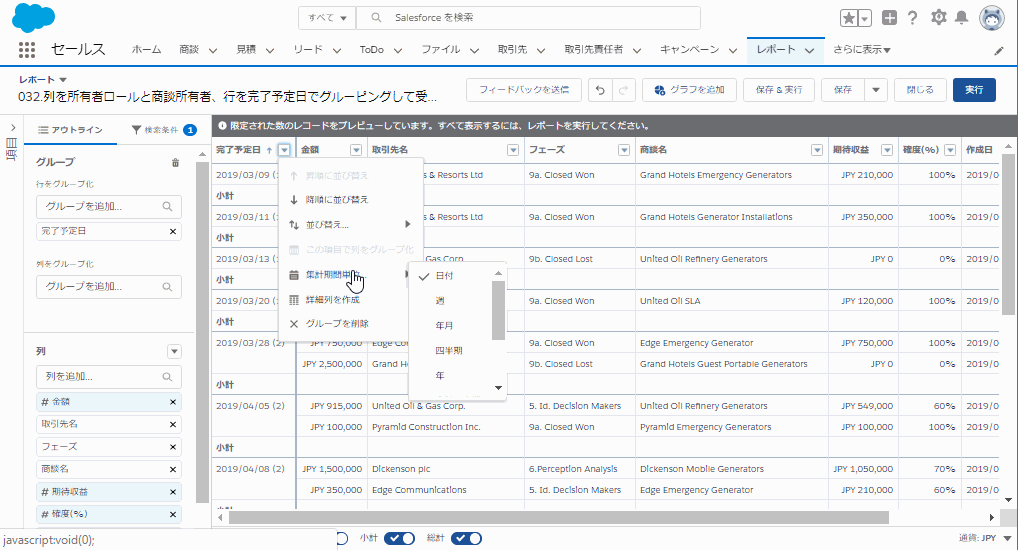Open the 集計期間単位 submenu
Viewport: 1018px width, 550px height.
pos(351,275)
